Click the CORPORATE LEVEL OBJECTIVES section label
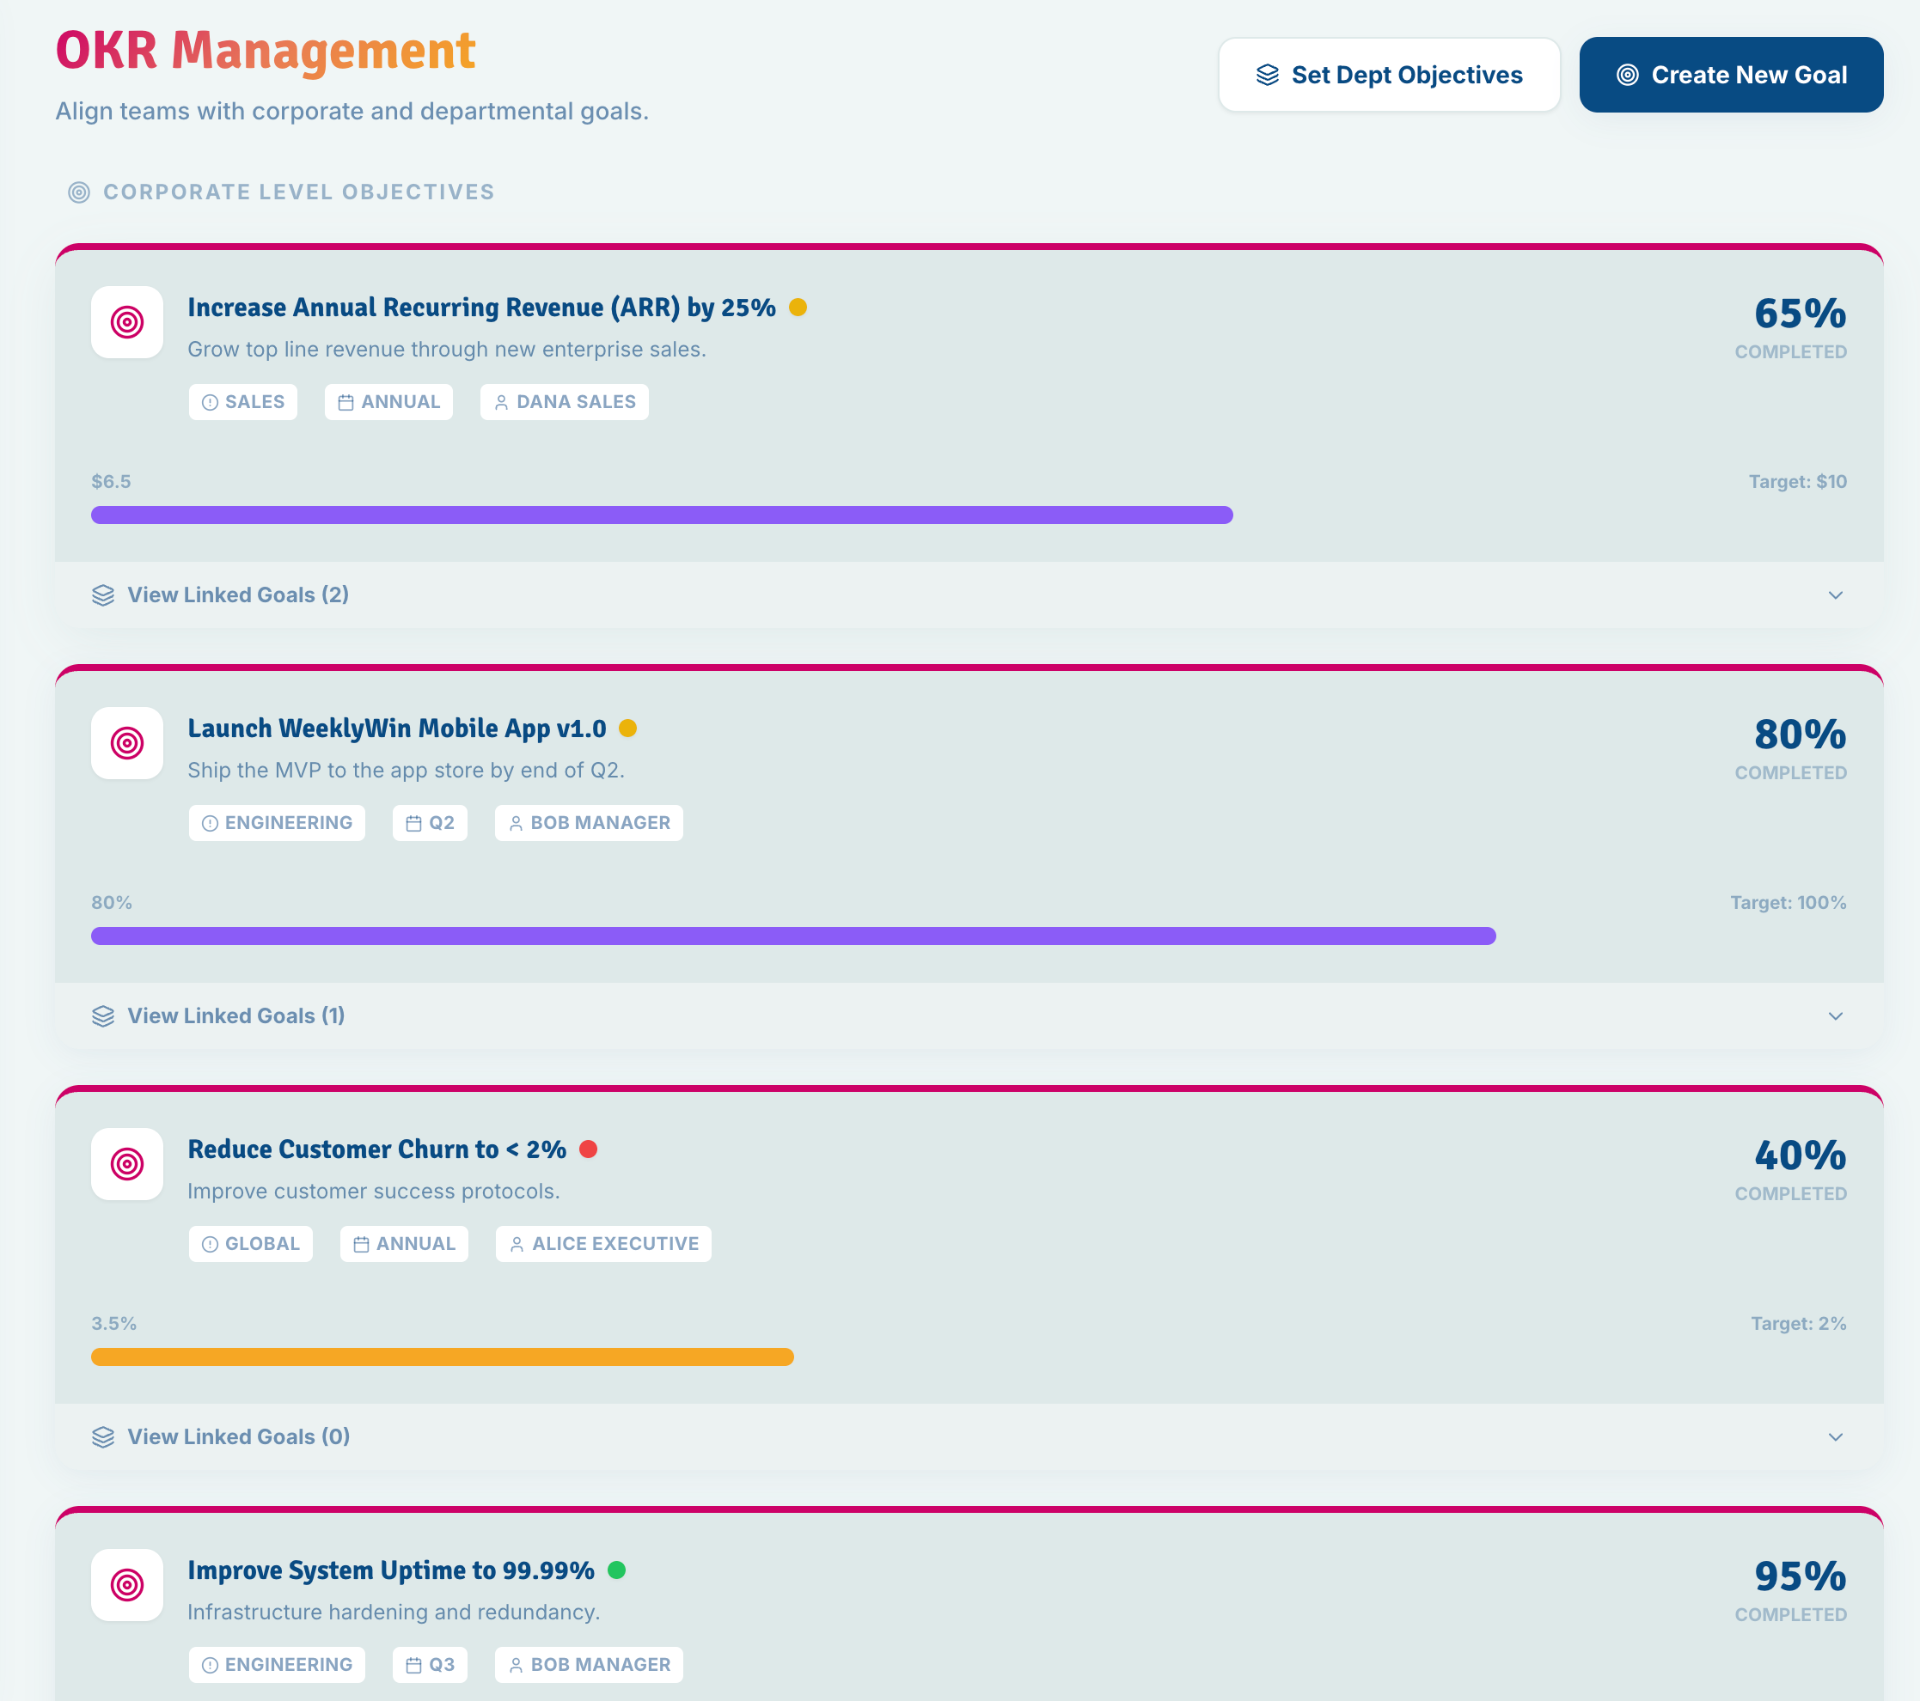 [299, 192]
